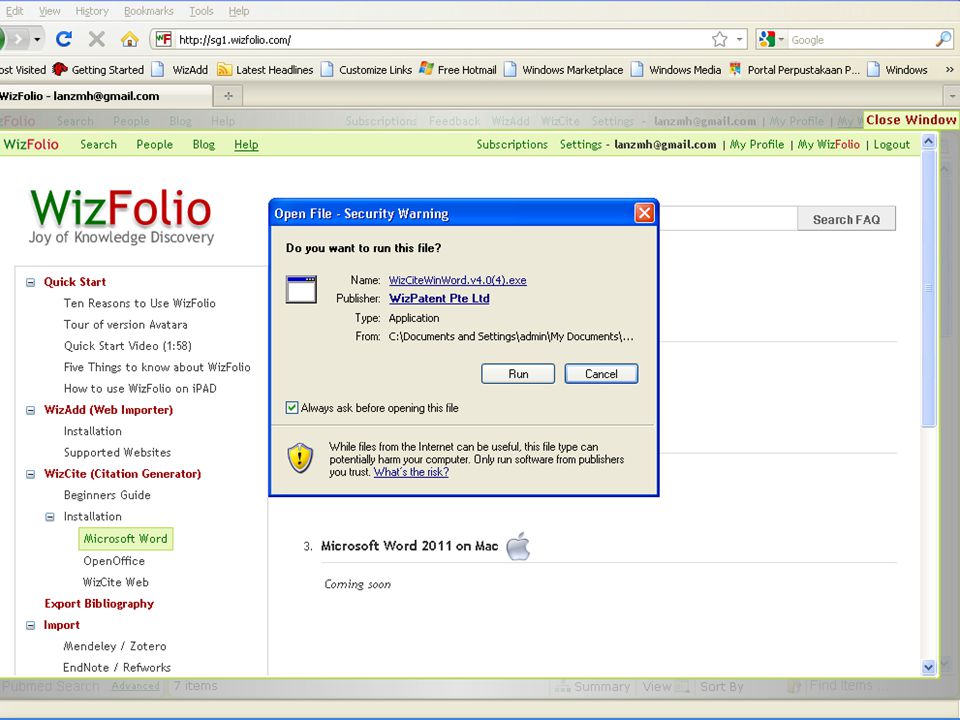Open the Tools menu

click(x=201, y=11)
